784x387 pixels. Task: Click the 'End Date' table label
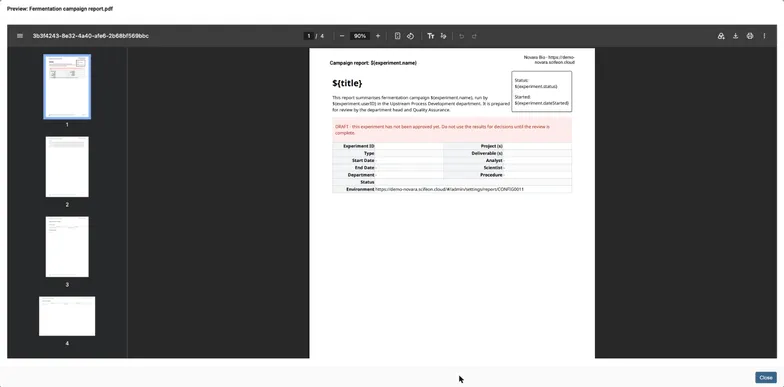click(x=364, y=168)
